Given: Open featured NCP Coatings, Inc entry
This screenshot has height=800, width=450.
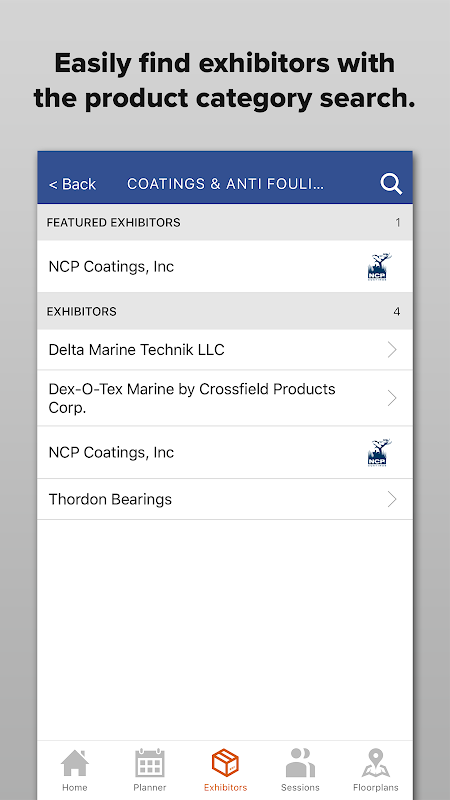Looking at the screenshot, I should [224, 266].
